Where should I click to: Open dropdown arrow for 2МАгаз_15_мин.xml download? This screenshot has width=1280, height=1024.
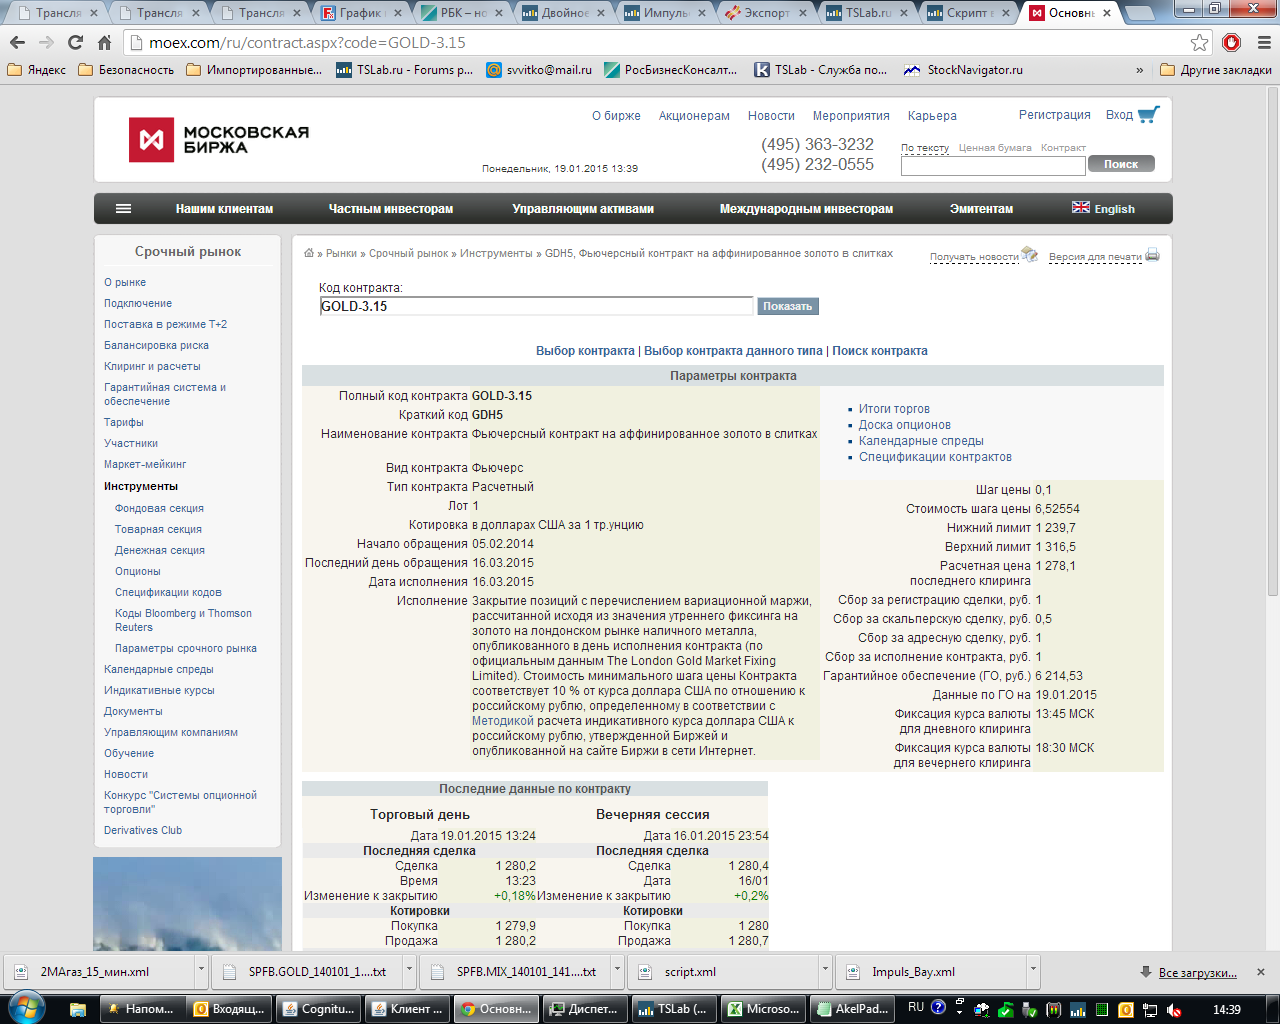pos(201,970)
